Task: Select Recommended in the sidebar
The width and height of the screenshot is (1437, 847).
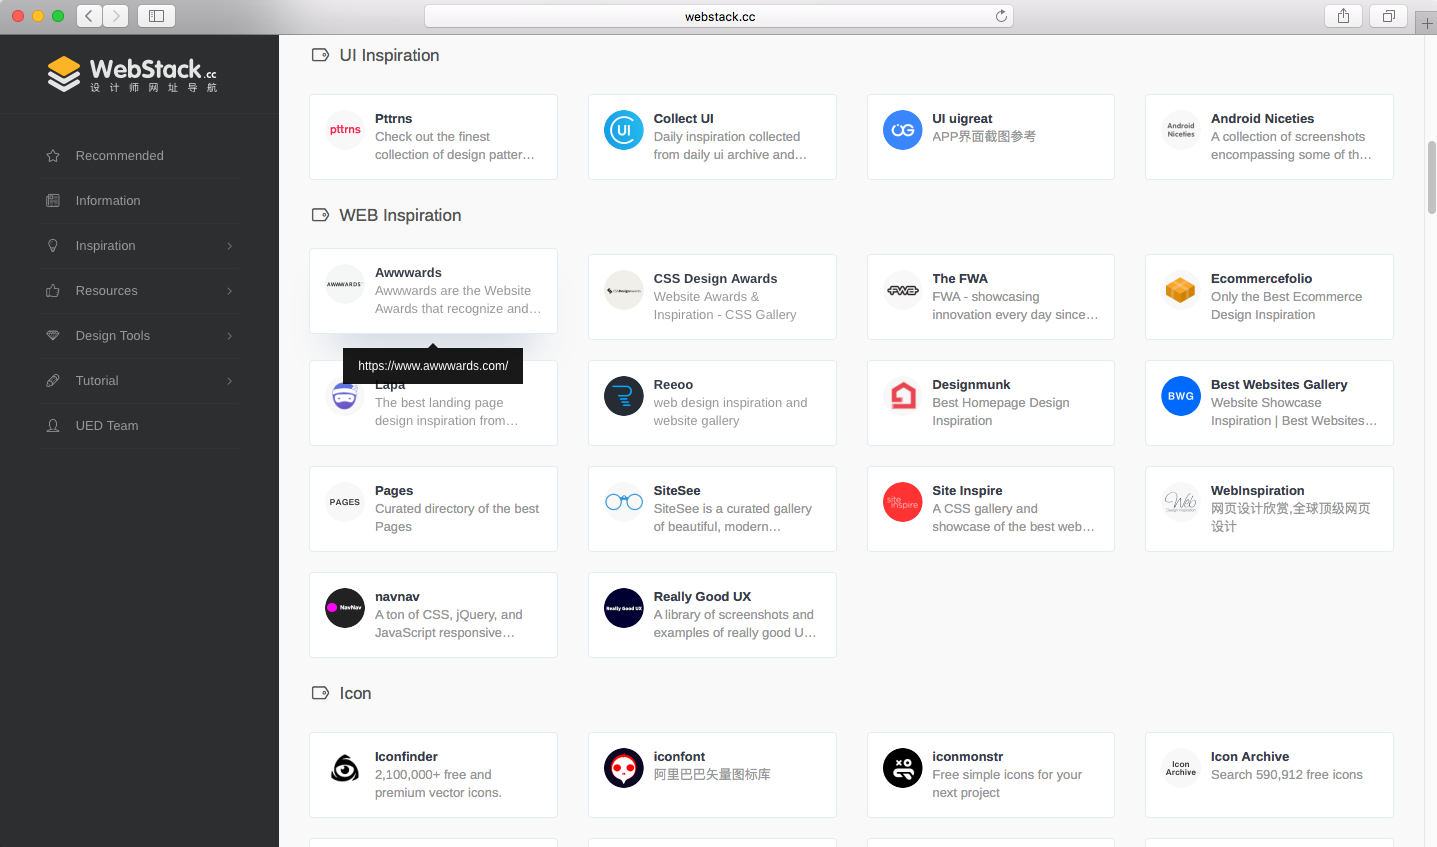Action: 118,155
